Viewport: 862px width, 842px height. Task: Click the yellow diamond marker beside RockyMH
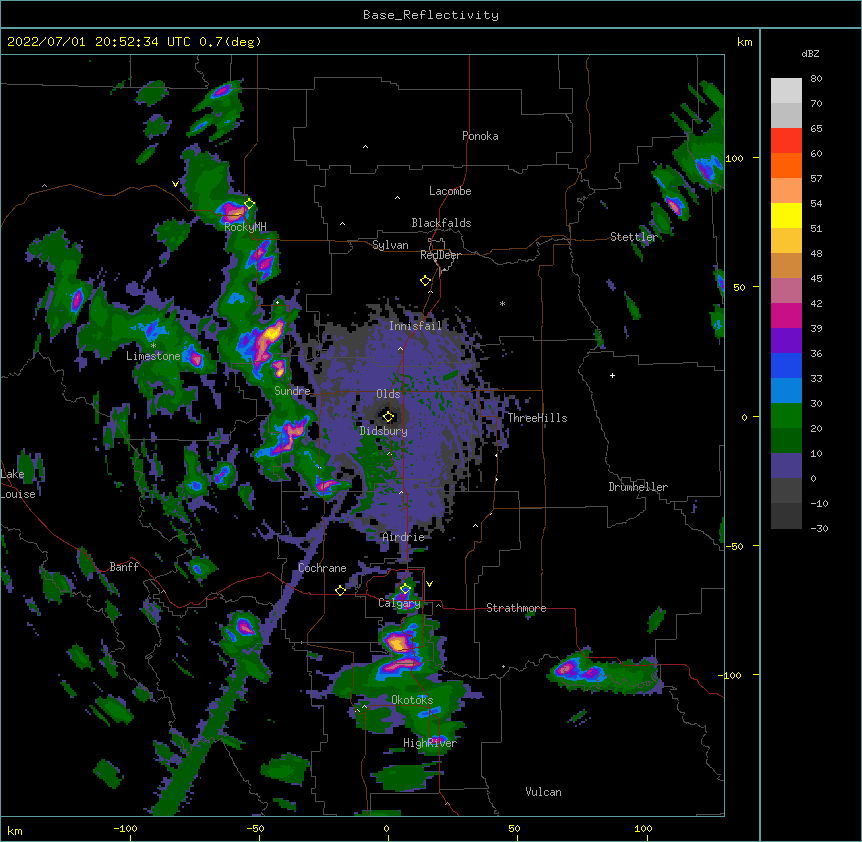point(249,204)
